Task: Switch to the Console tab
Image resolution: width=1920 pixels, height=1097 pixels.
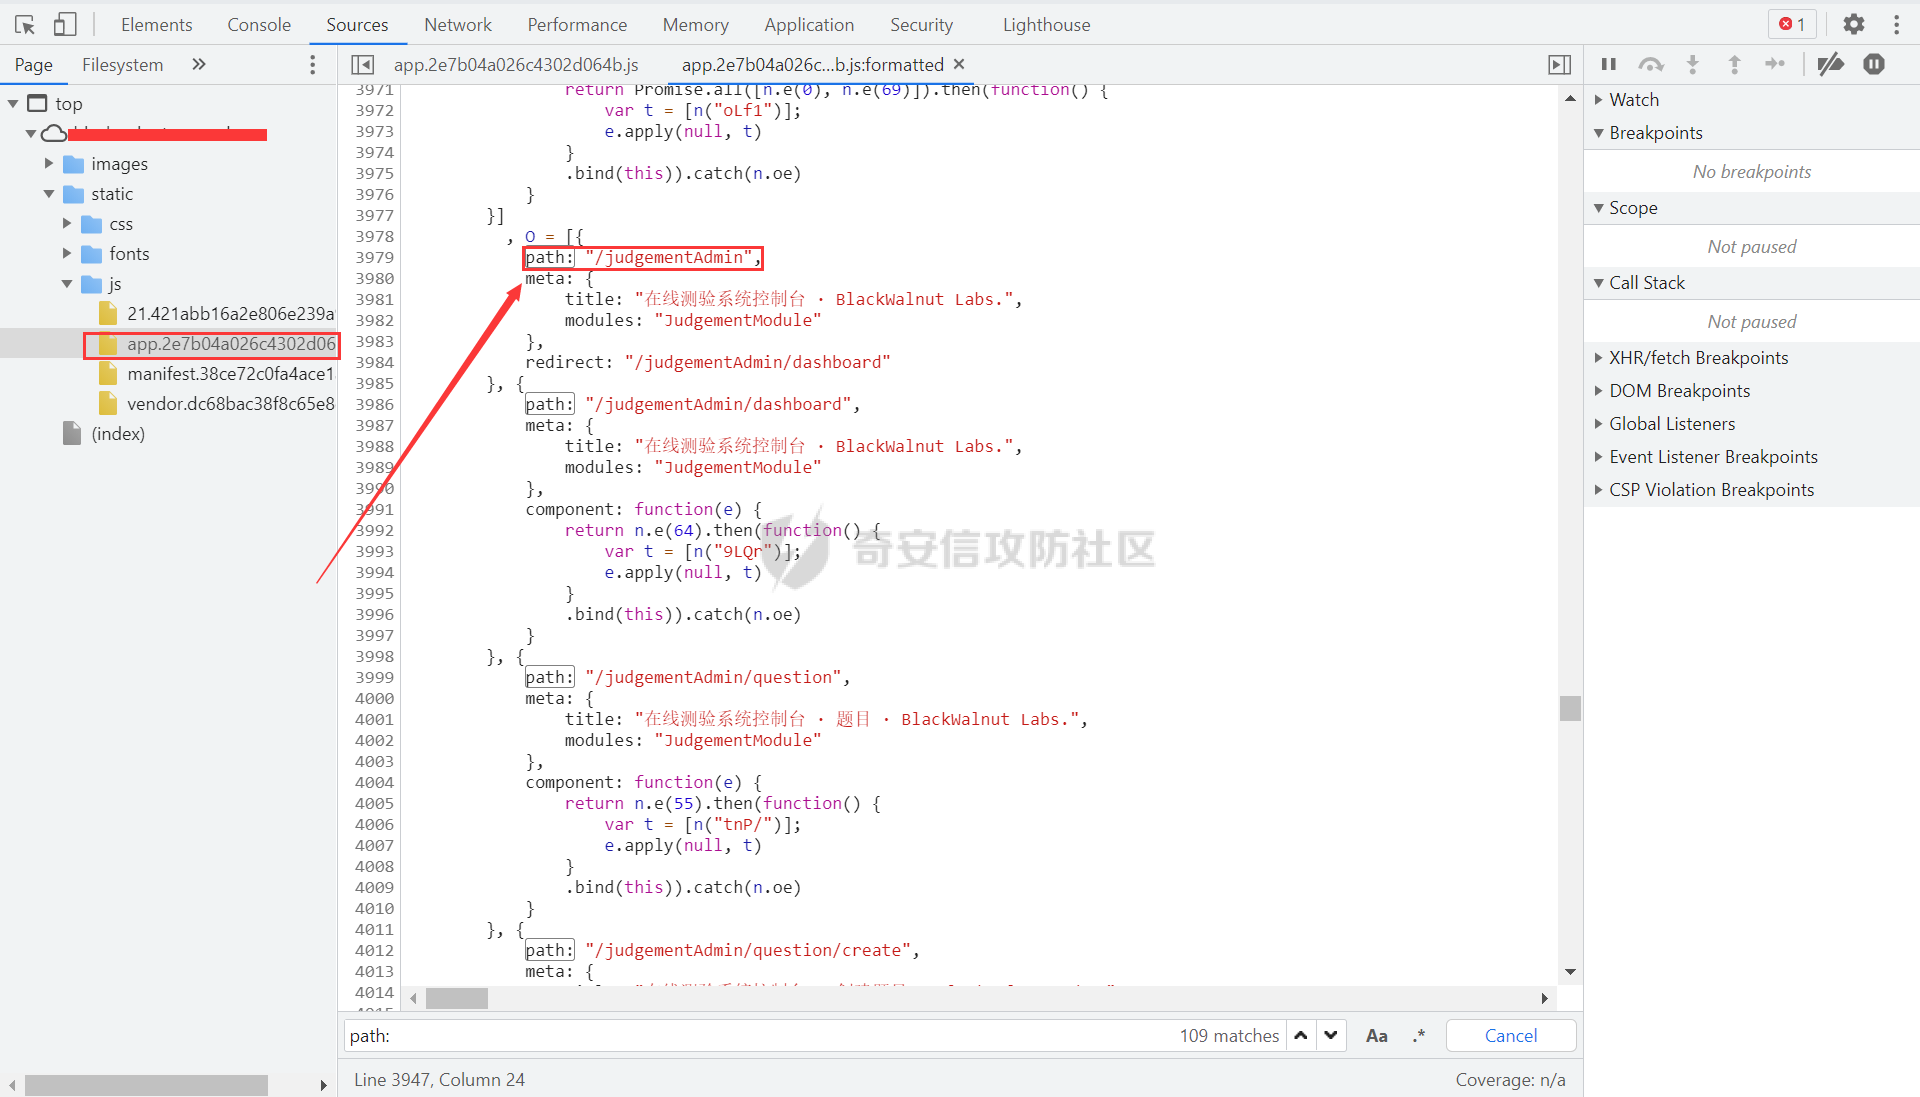Action: click(x=259, y=24)
